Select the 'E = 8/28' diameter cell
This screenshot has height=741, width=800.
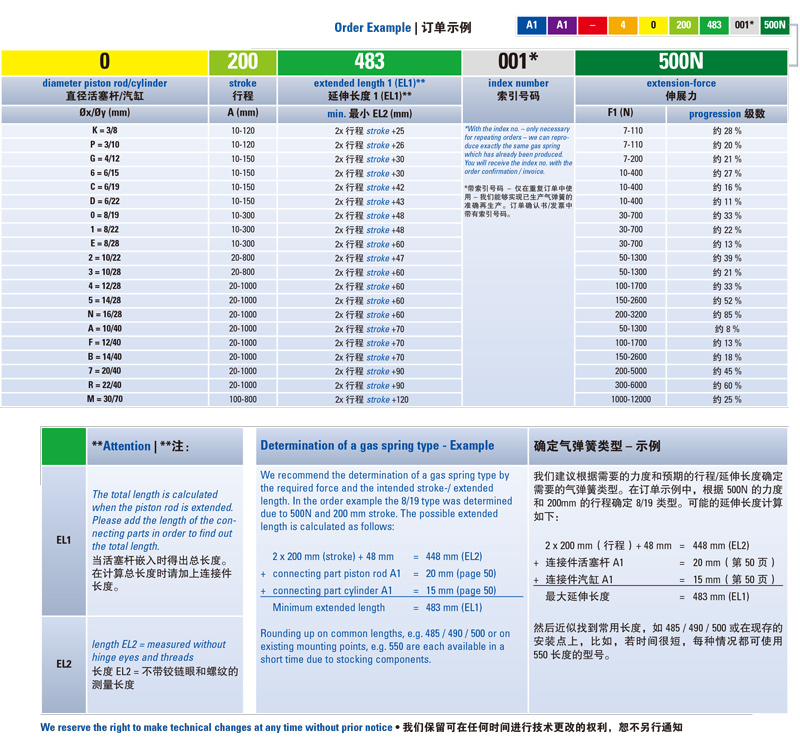(x=105, y=244)
